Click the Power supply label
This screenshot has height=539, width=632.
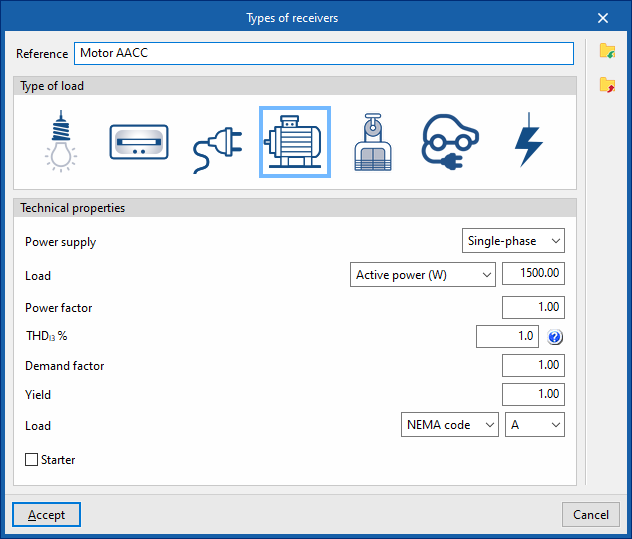(x=60, y=242)
